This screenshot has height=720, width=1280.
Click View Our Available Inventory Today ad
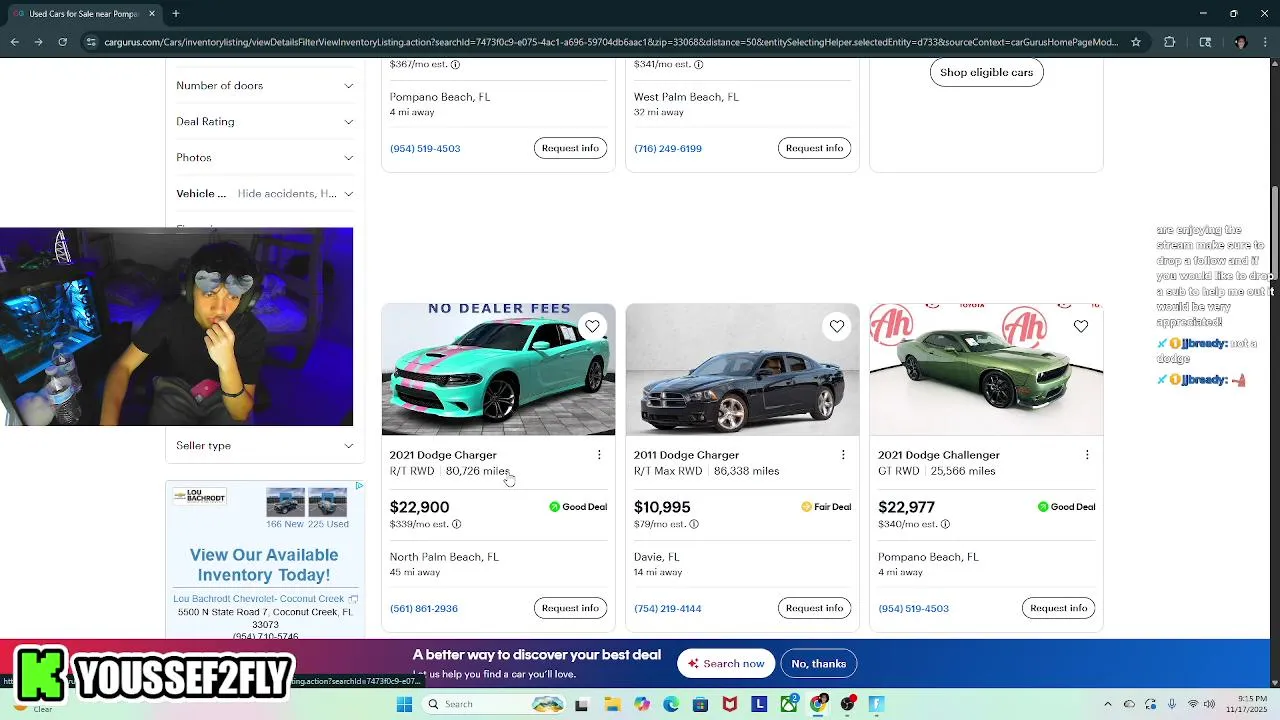click(264, 565)
